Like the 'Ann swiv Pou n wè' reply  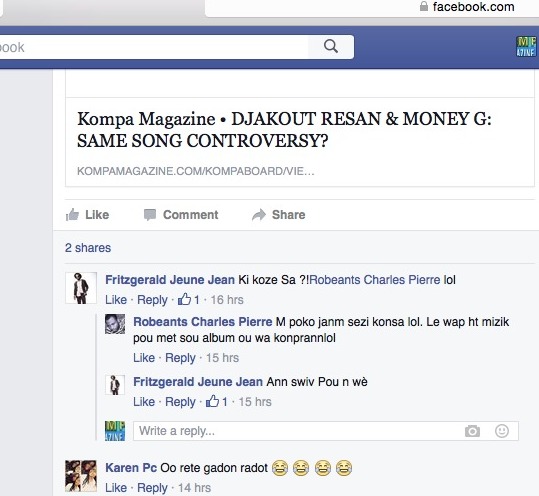pyautogui.click(x=144, y=402)
